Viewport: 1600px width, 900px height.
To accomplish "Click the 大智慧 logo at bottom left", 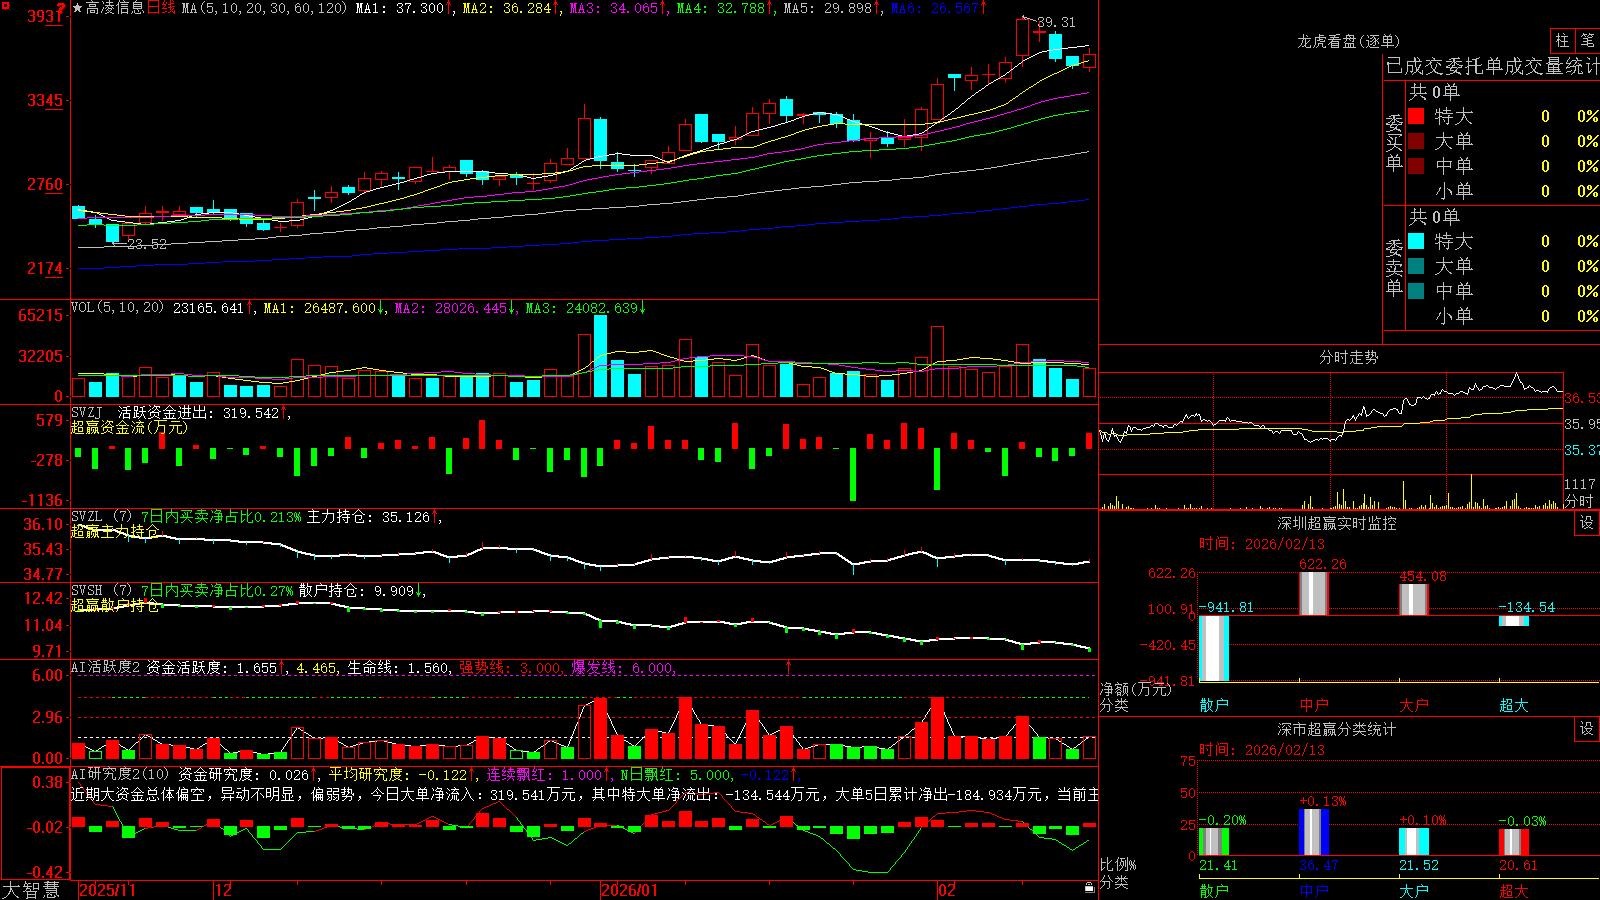I will coord(30,889).
